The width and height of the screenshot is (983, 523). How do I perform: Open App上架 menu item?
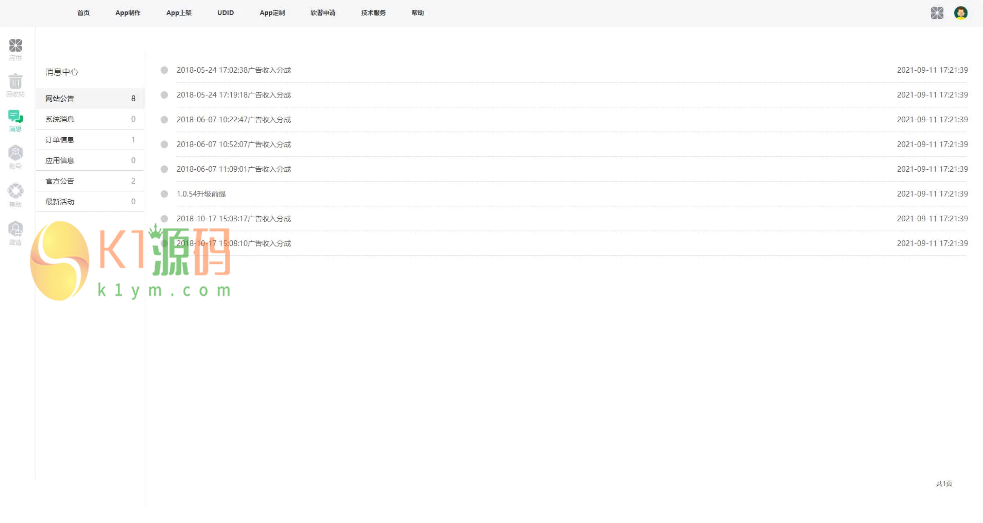(179, 13)
